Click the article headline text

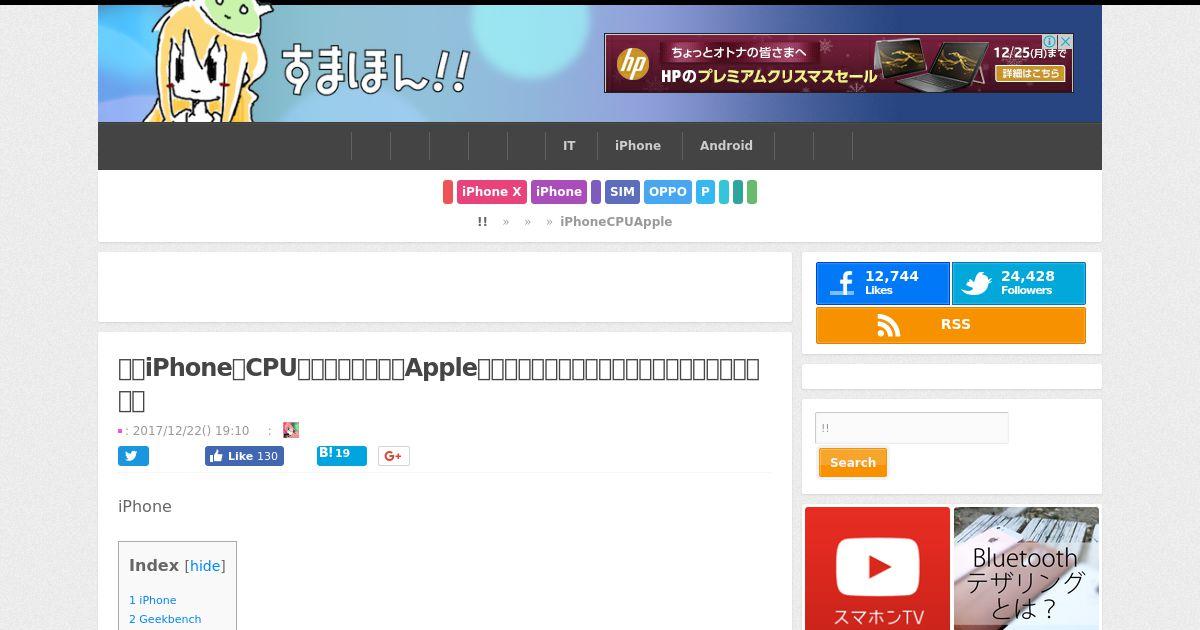coord(439,384)
